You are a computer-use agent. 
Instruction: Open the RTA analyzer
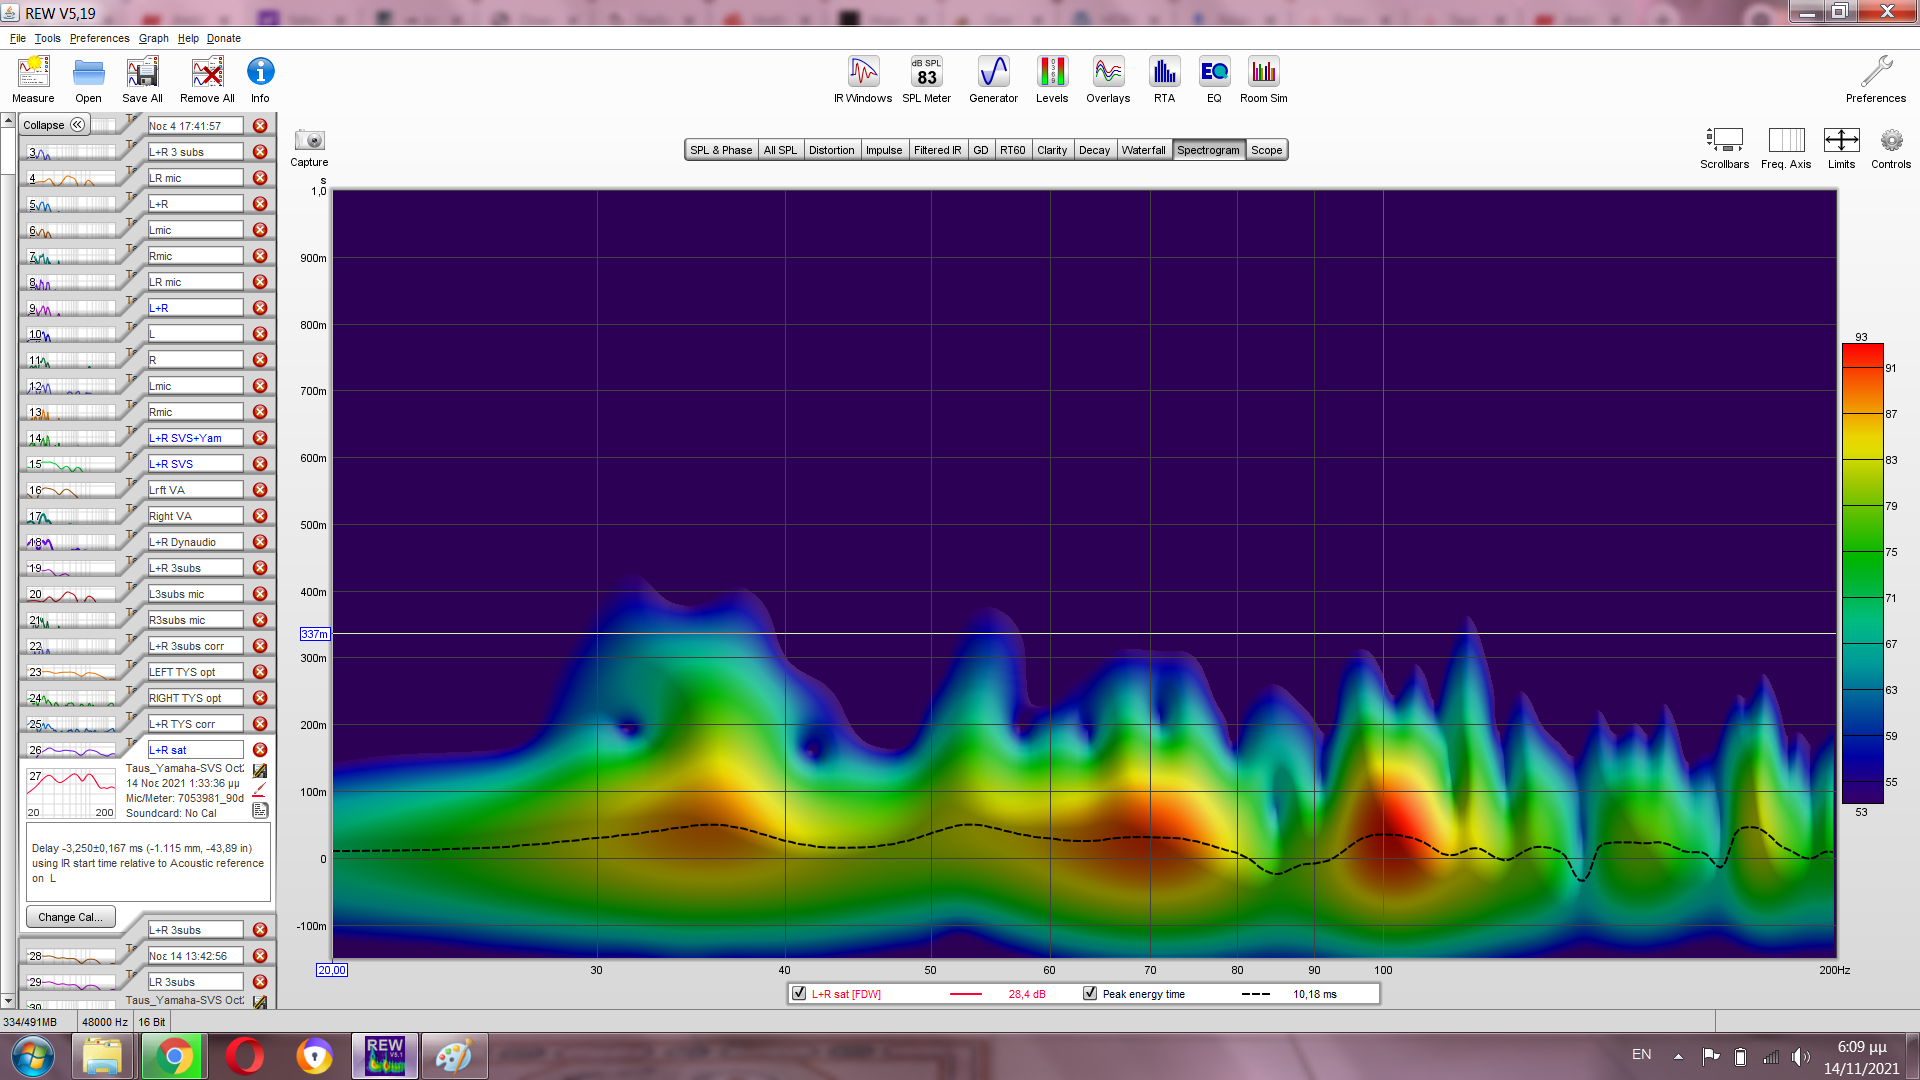pyautogui.click(x=1164, y=79)
